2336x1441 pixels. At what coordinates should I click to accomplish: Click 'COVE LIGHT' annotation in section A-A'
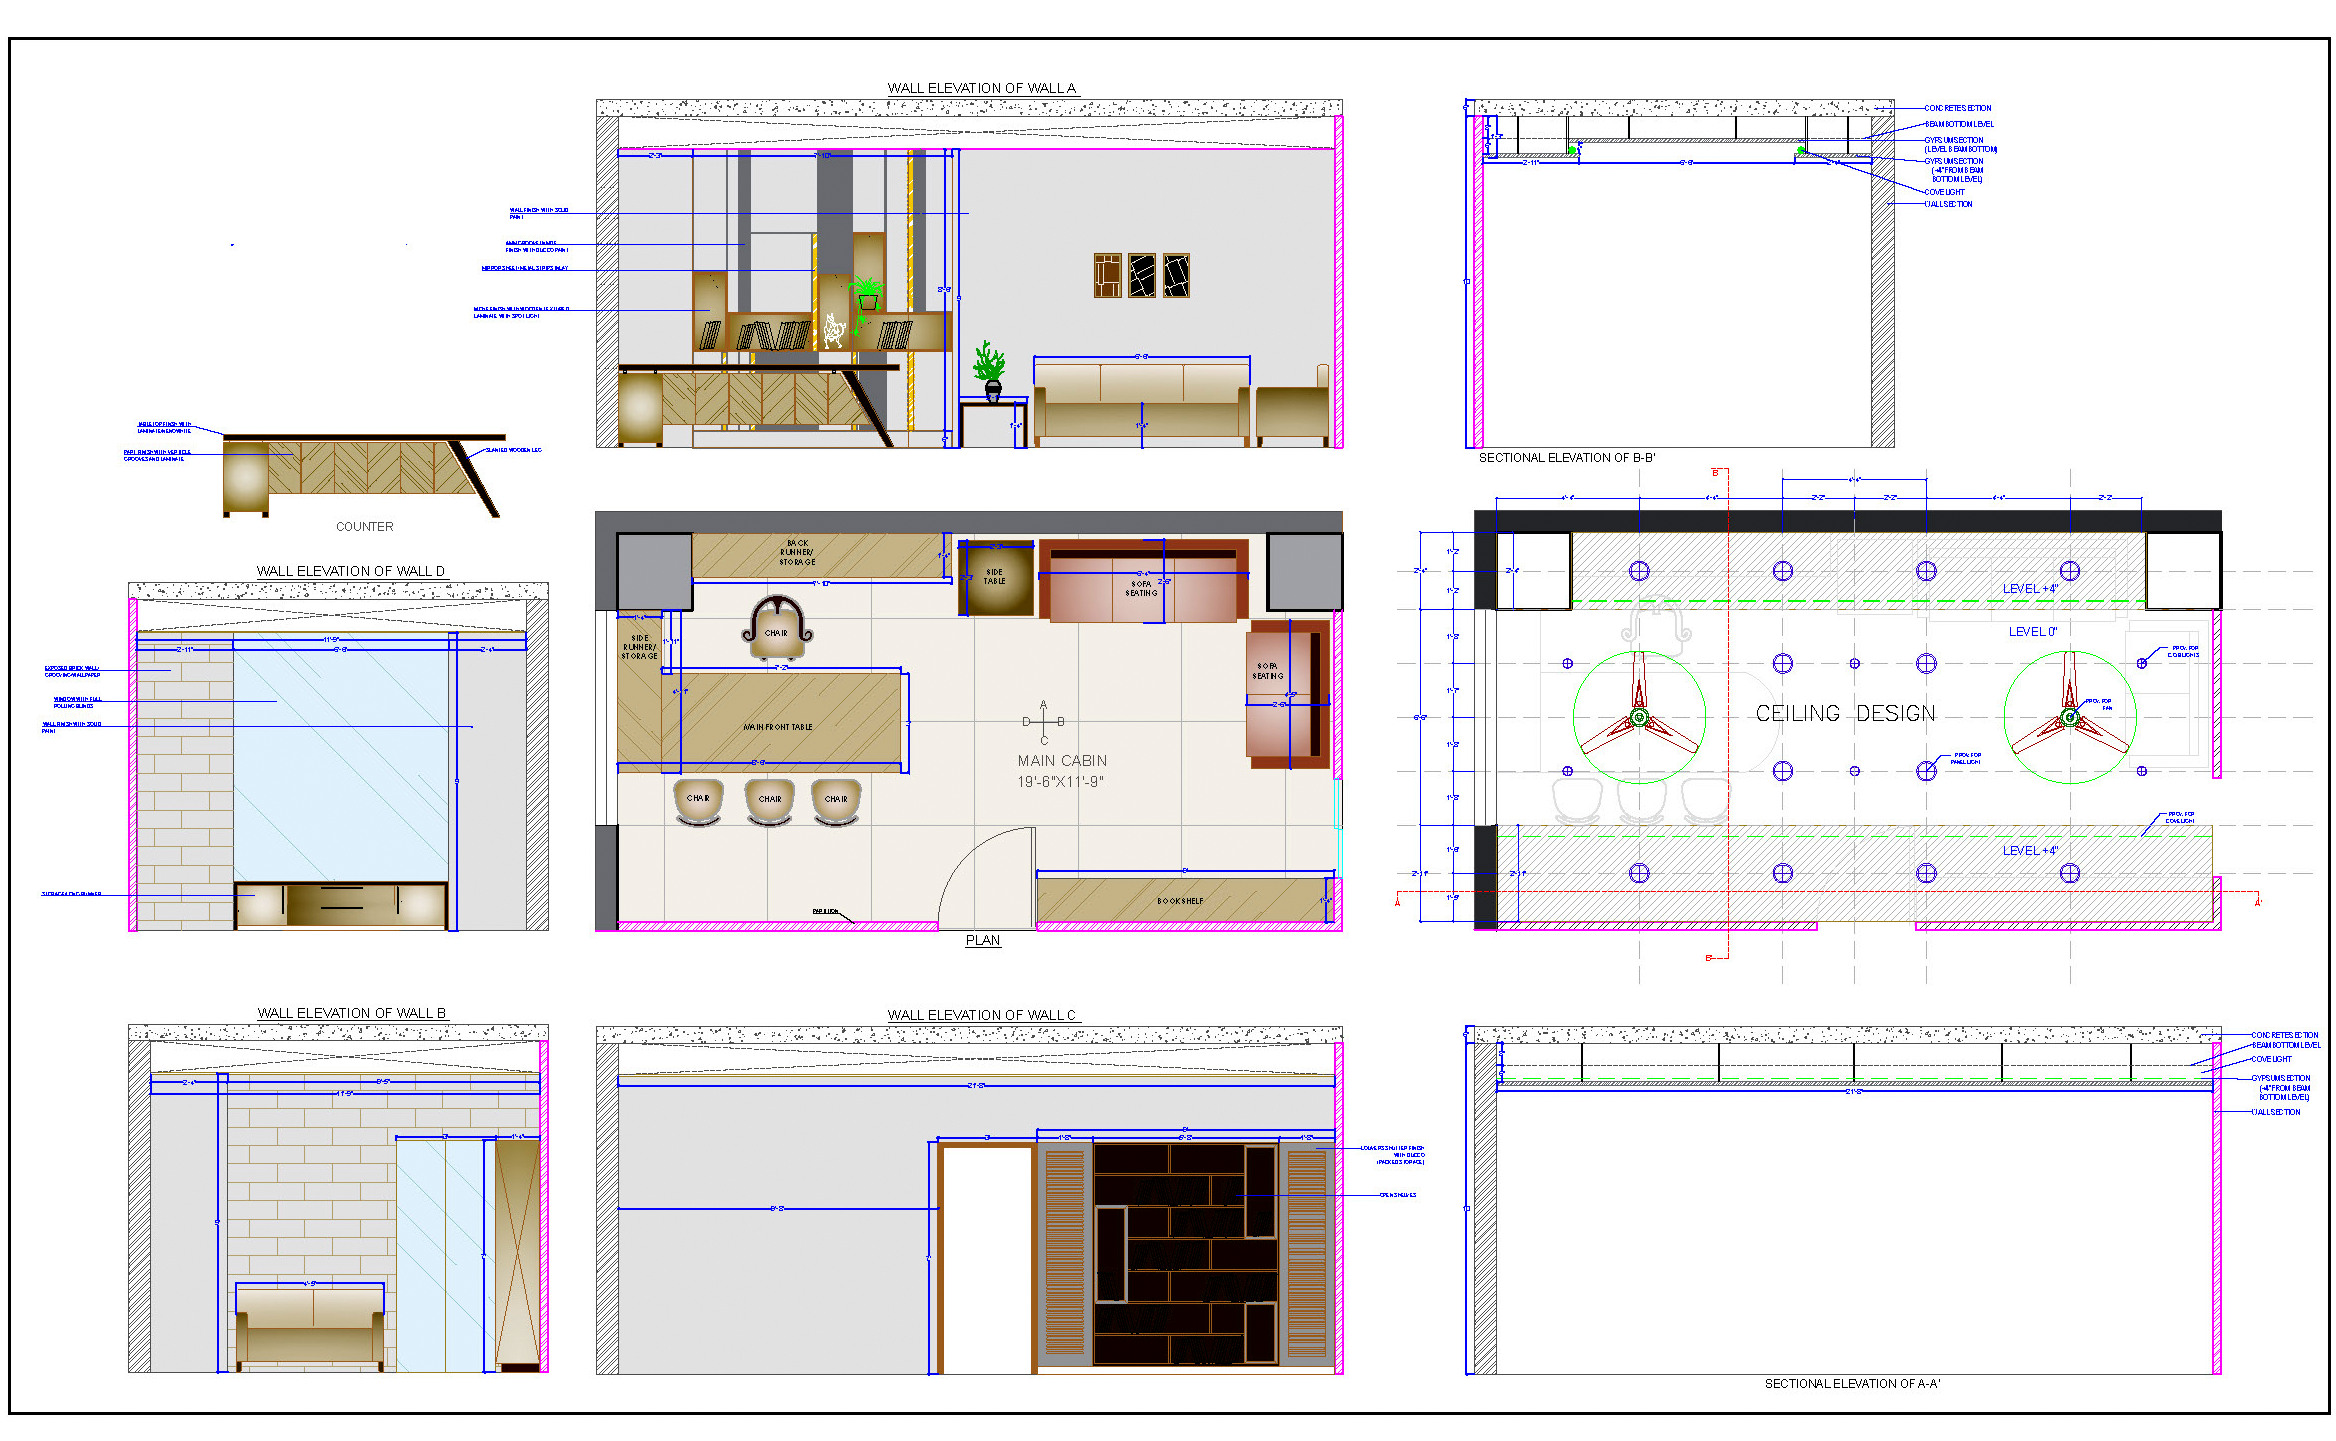tap(2271, 1059)
